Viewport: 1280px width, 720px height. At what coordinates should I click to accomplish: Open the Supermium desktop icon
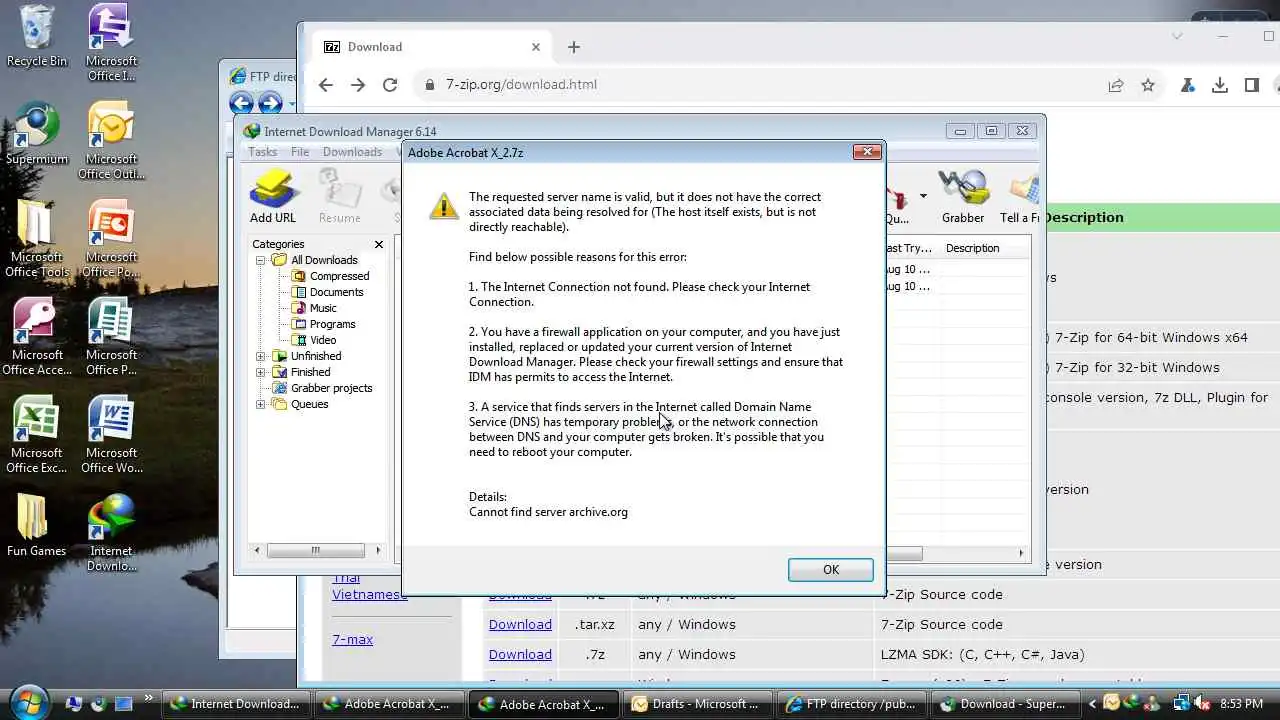click(x=37, y=134)
